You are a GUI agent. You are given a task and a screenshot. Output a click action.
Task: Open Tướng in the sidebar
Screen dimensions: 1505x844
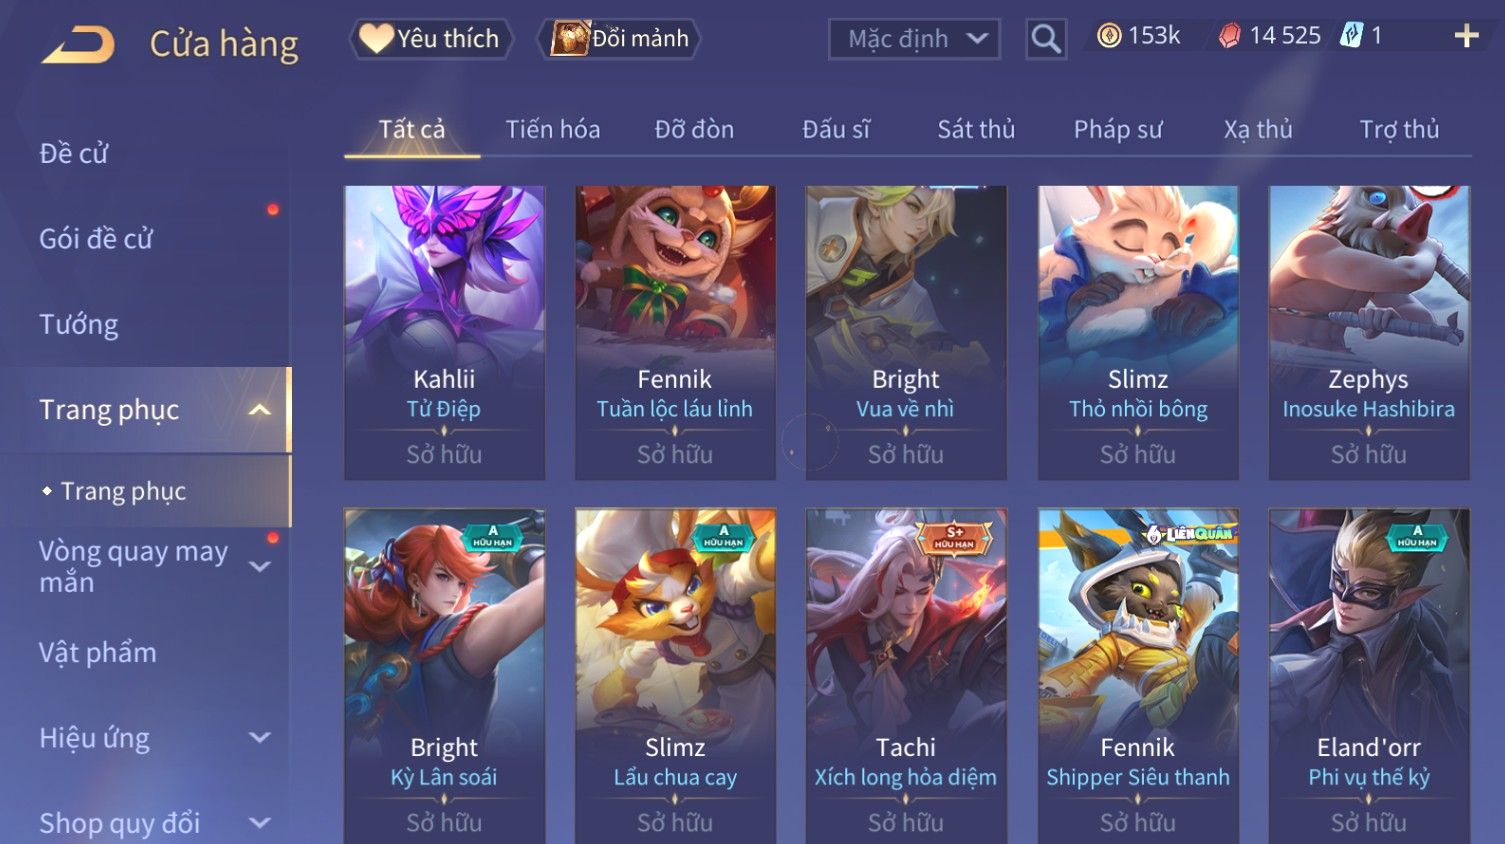[79, 325]
